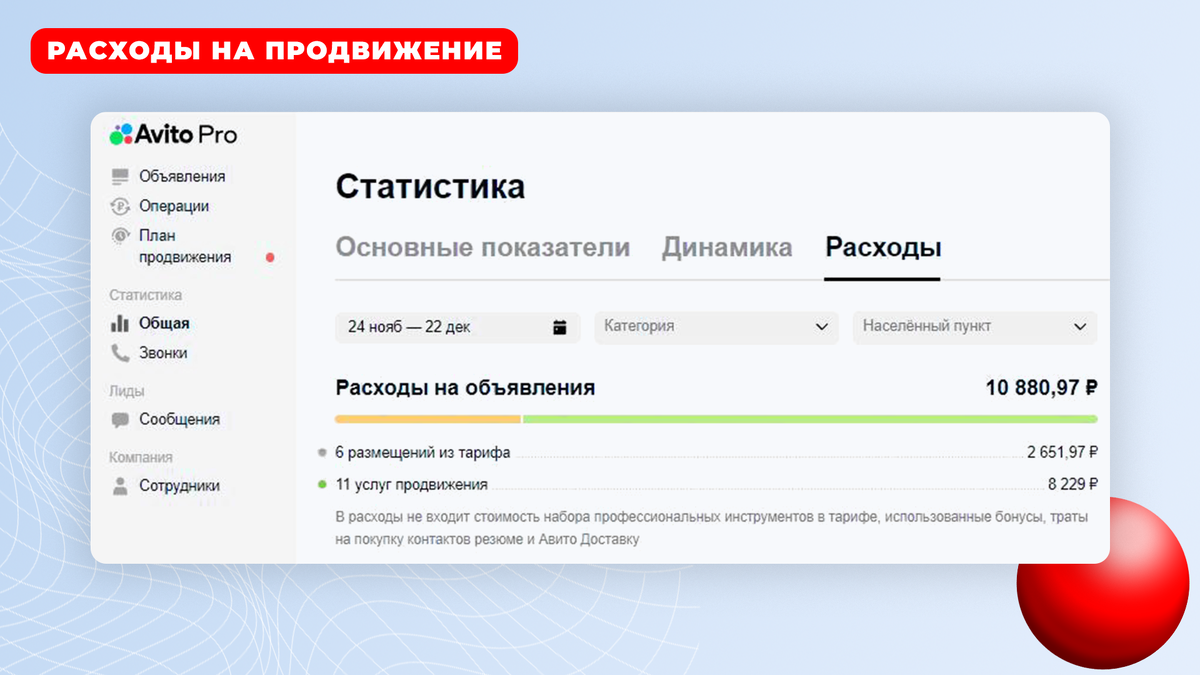Click the 11 услуг продвижения row
The width and height of the screenshot is (1200, 675).
coord(716,484)
